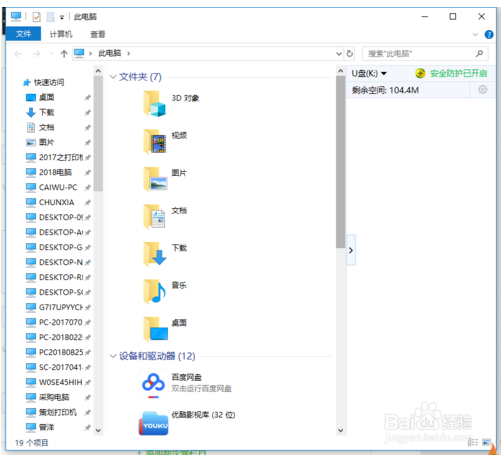This screenshot has height=462, width=504.
Task: Open the U盘(K:) drive dropdown
Action: (384, 73)
